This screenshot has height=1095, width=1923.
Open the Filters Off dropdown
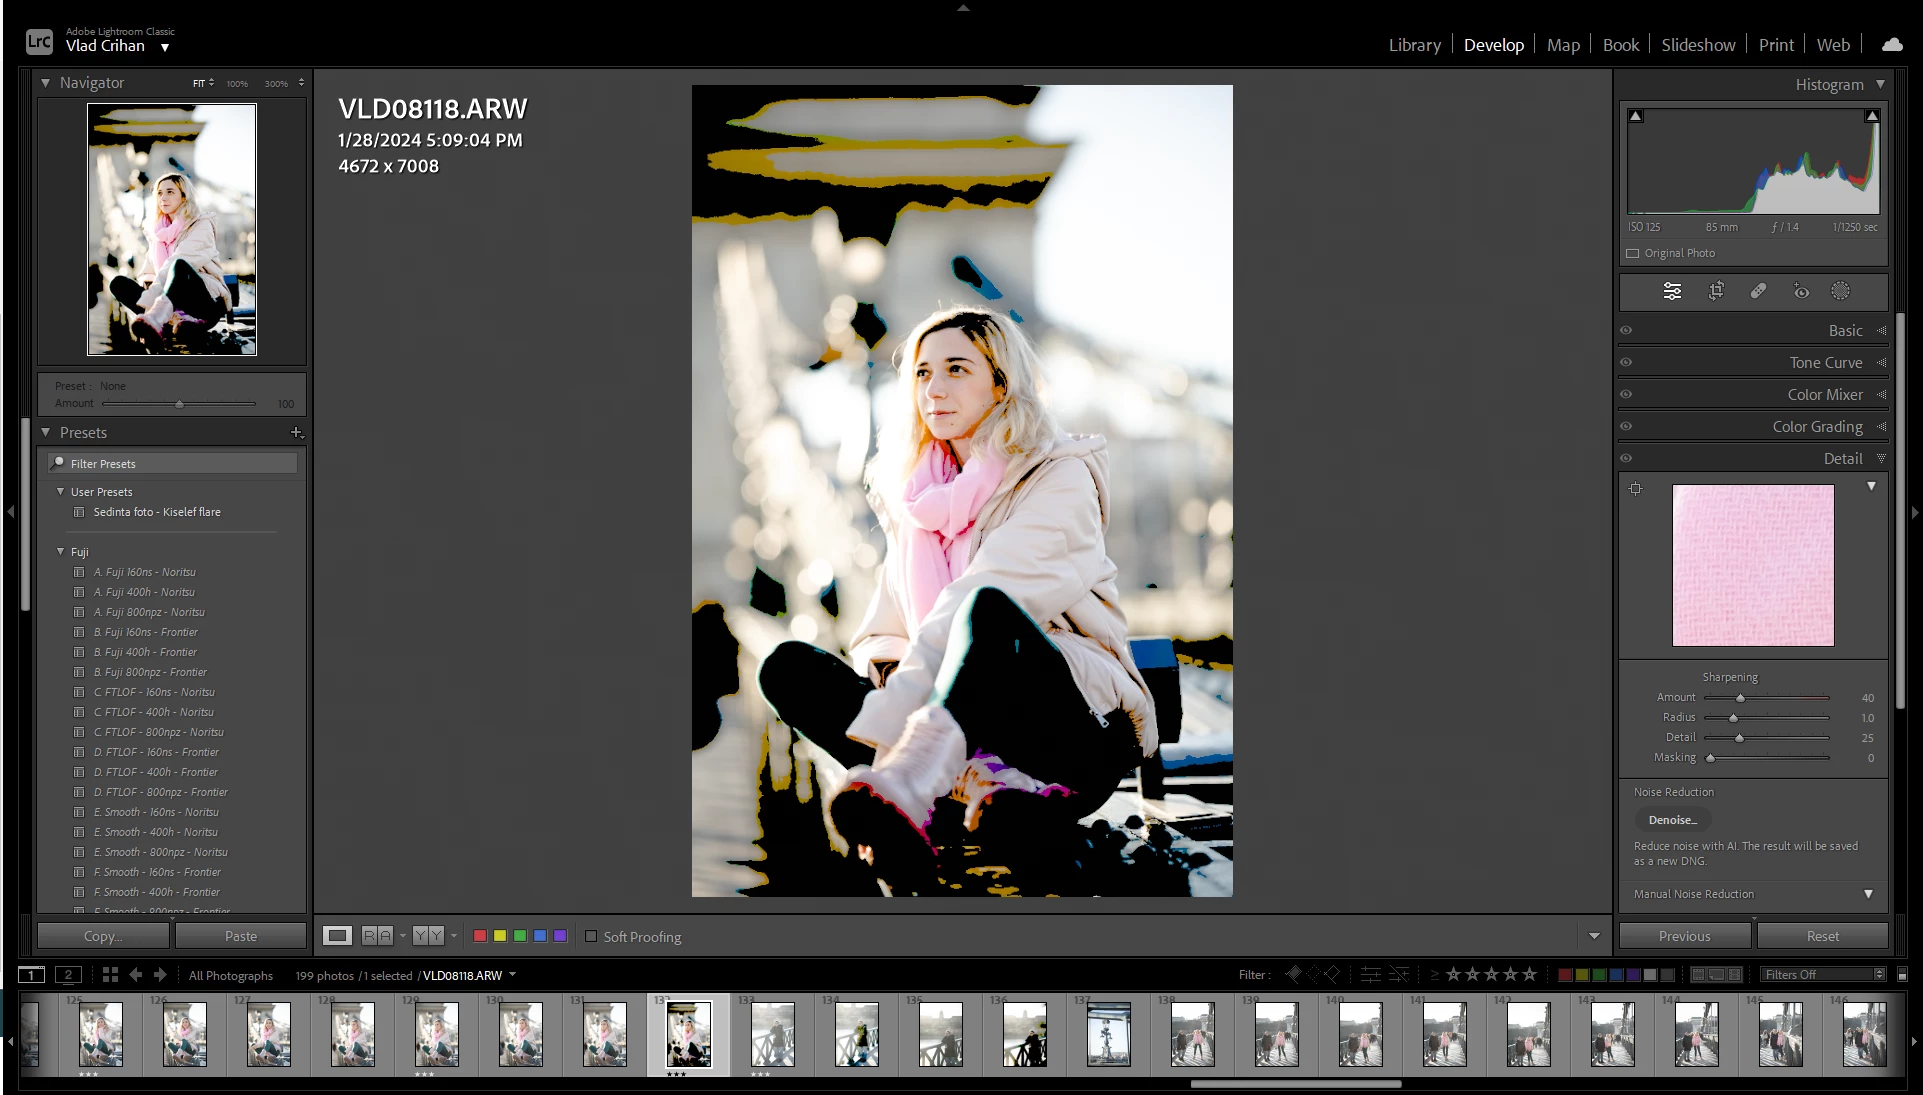(x=1822, y=974)
